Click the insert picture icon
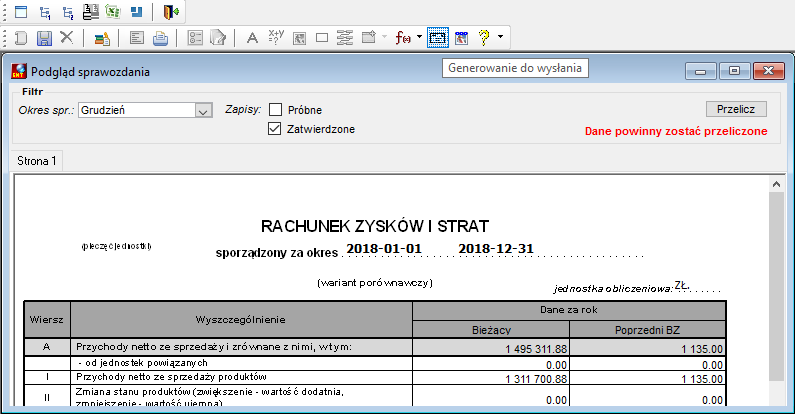Image resolution: width=795 pixels, height=414 pixels. click(x=299, y=39)
